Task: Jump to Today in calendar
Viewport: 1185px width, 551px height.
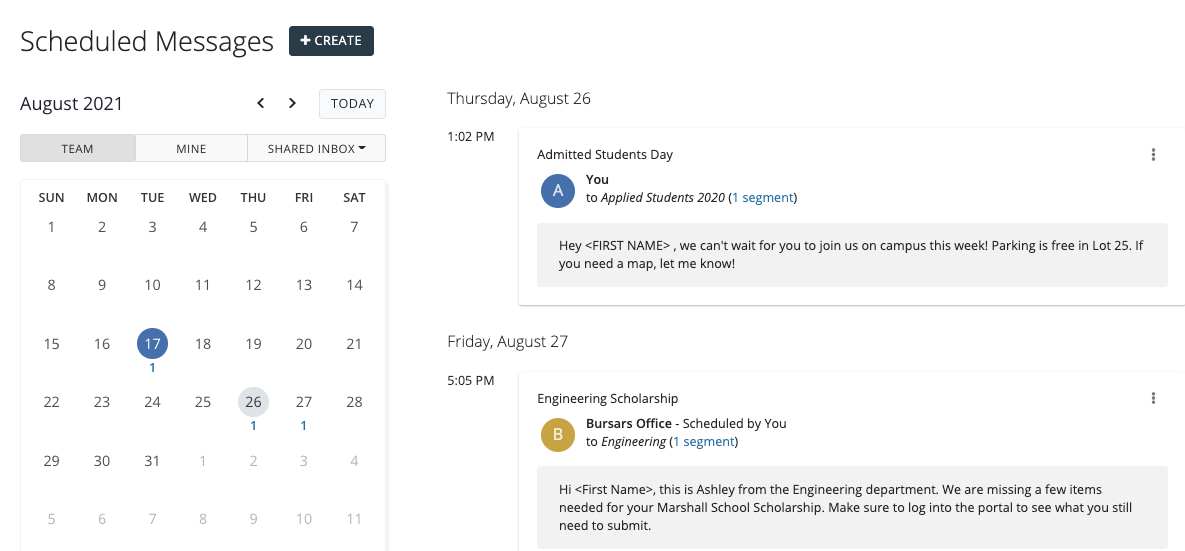Action: [352, 104]
